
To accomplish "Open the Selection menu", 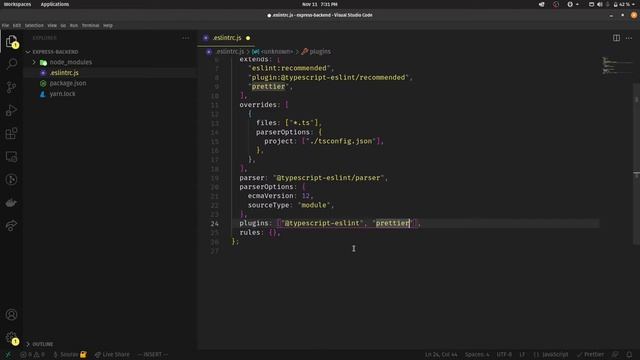I will 34,25.
